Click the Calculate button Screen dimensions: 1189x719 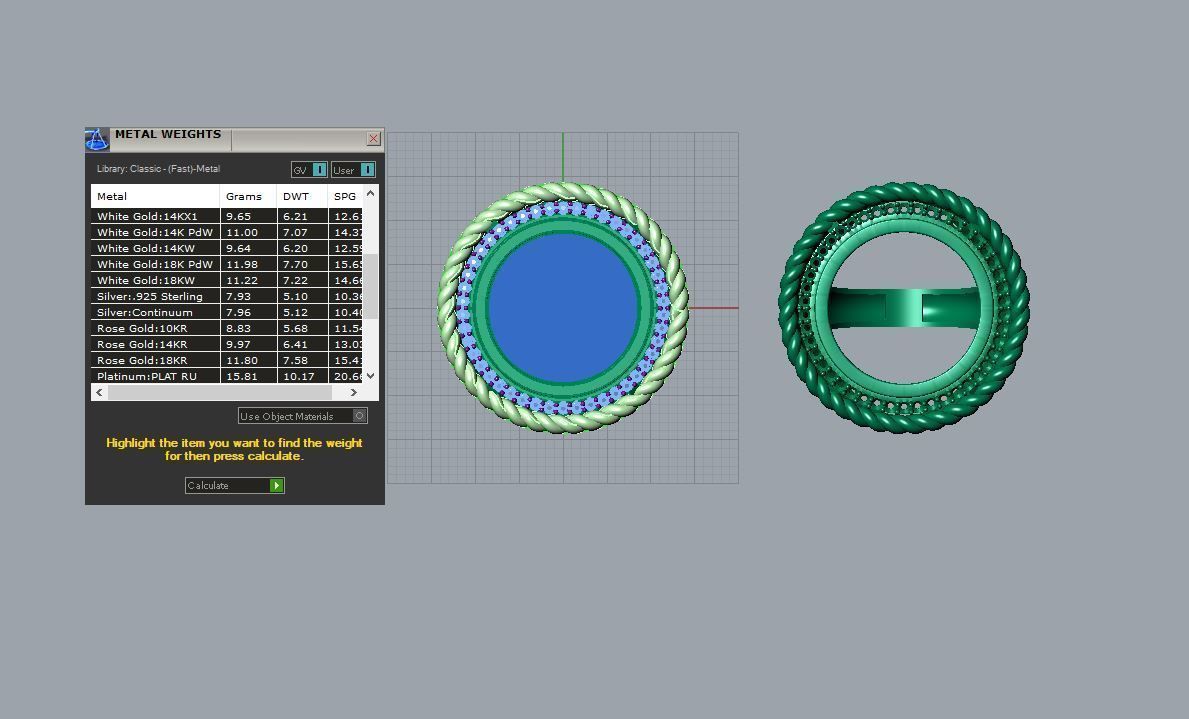235,485
